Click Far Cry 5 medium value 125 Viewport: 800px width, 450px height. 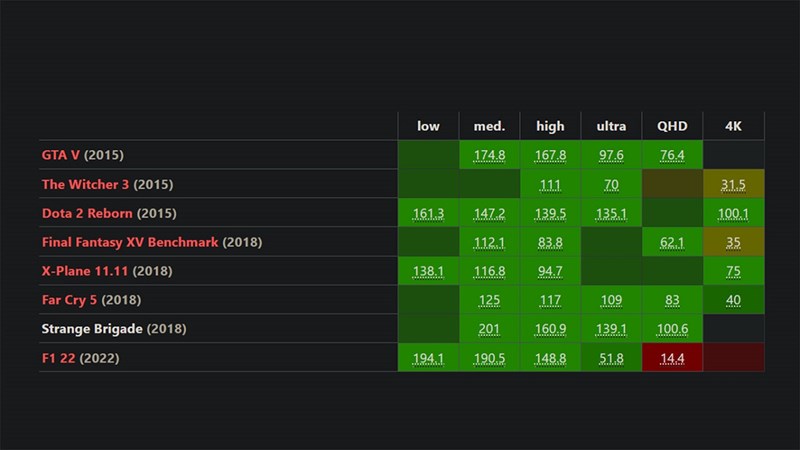489,301
